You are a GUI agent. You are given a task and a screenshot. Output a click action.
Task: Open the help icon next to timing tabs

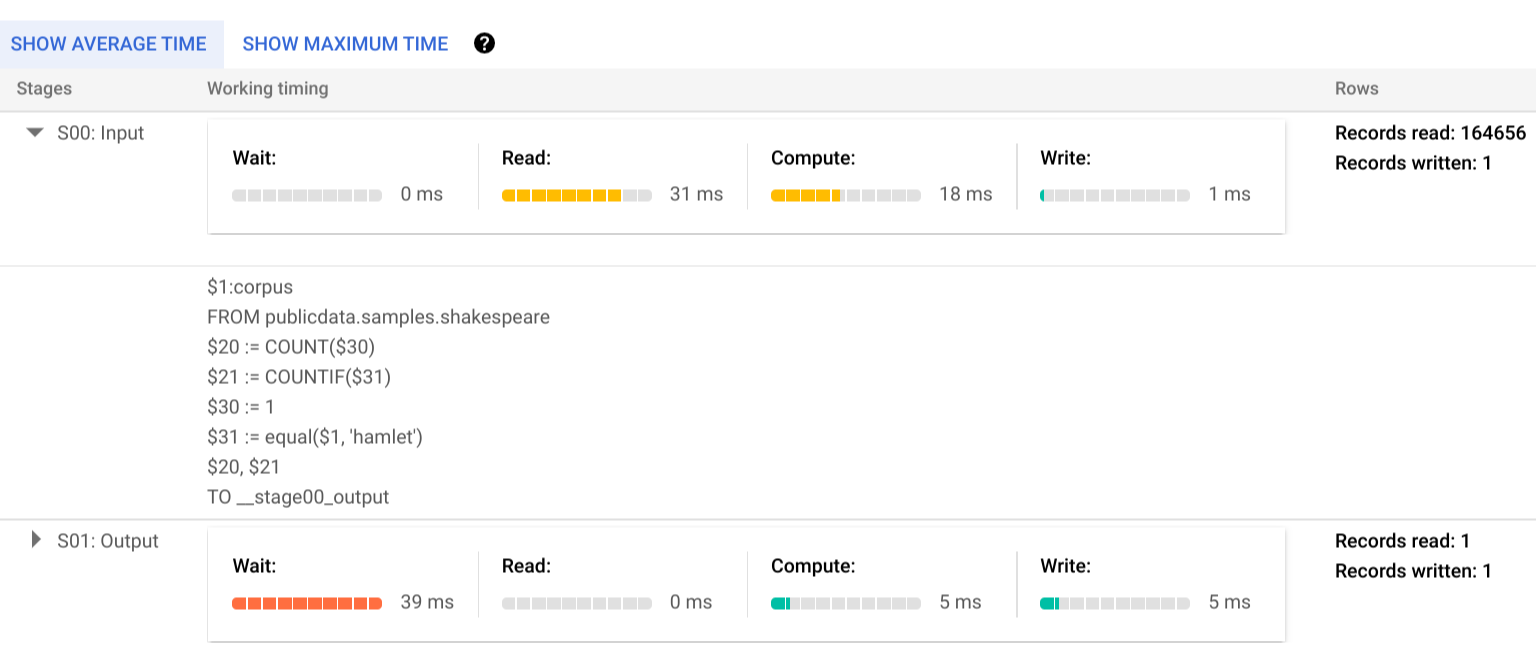pos(484,43)
